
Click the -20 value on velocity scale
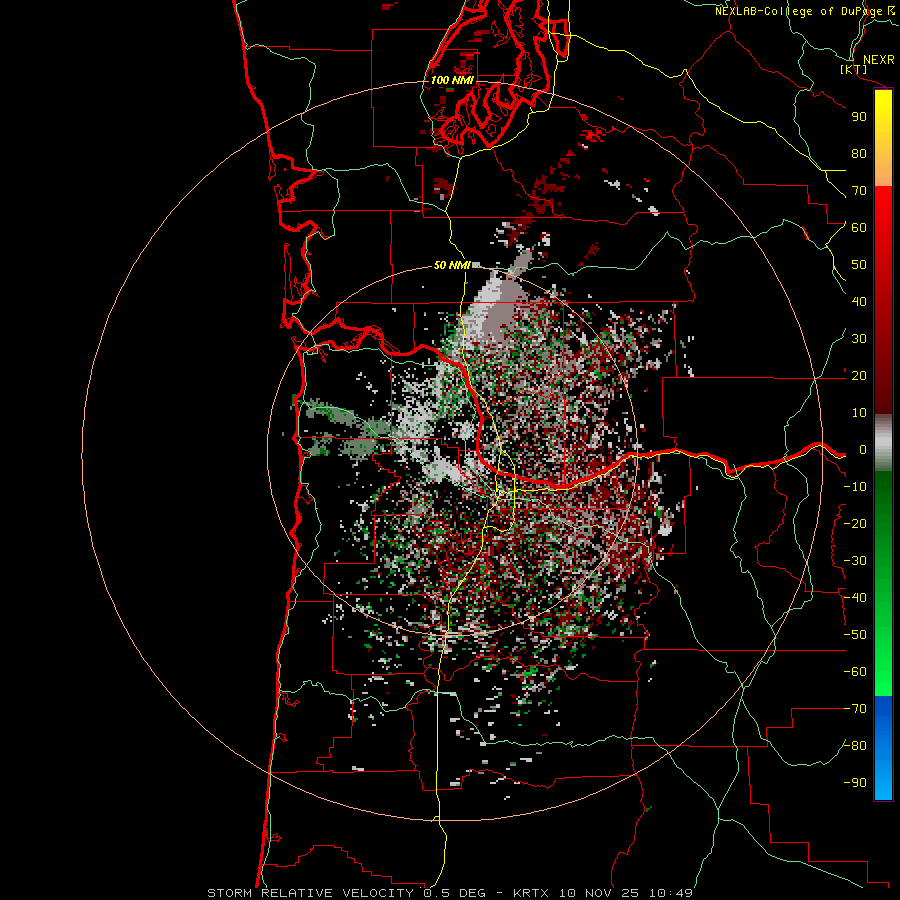tap(855, 524)
